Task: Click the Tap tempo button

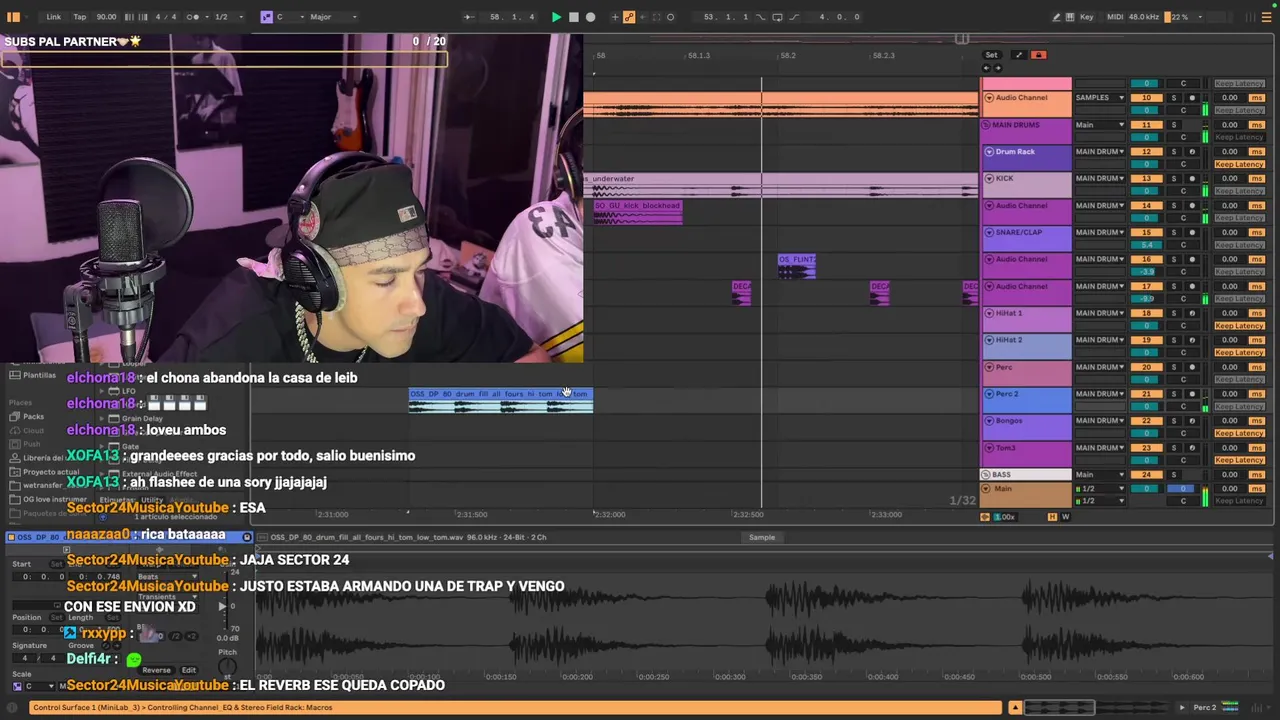Action: [x=80, y=17]
